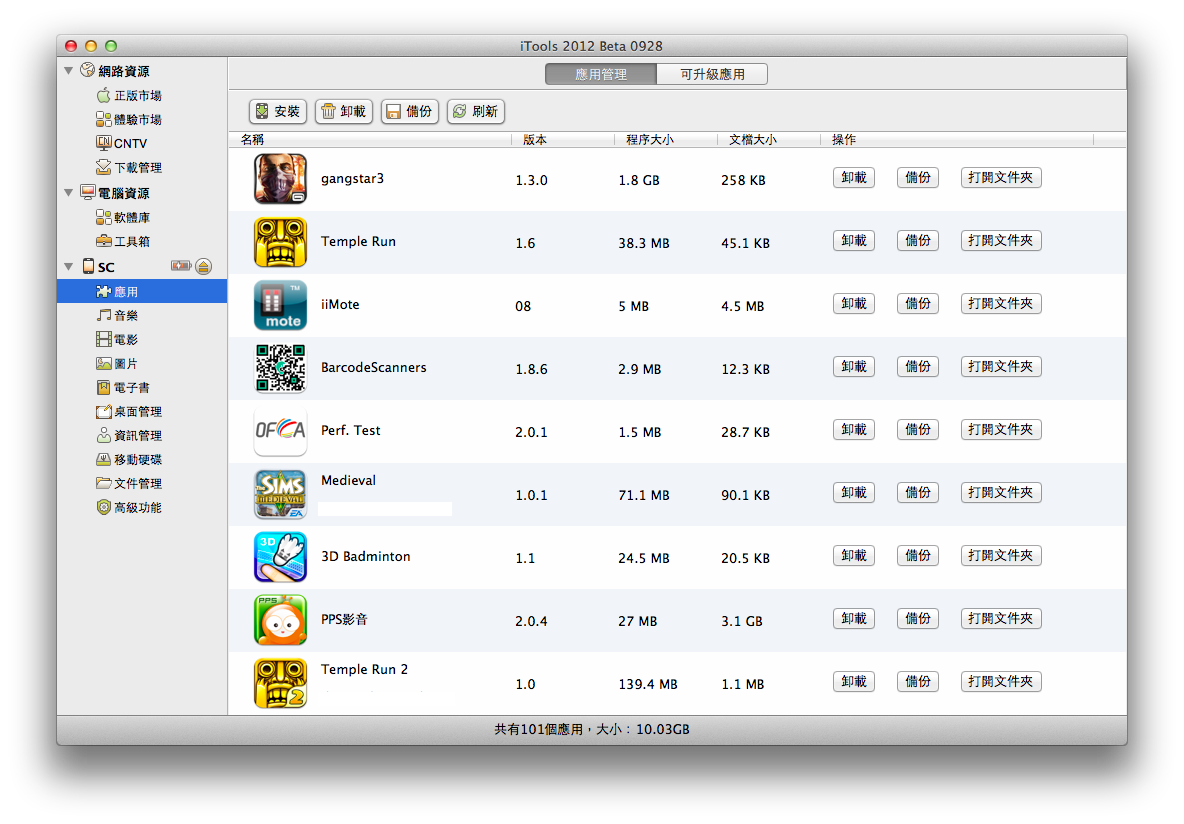Open folder for iiMote via 打開文件夾
The height and width of the screenshot is (824, 1184).
(1000, 304)
